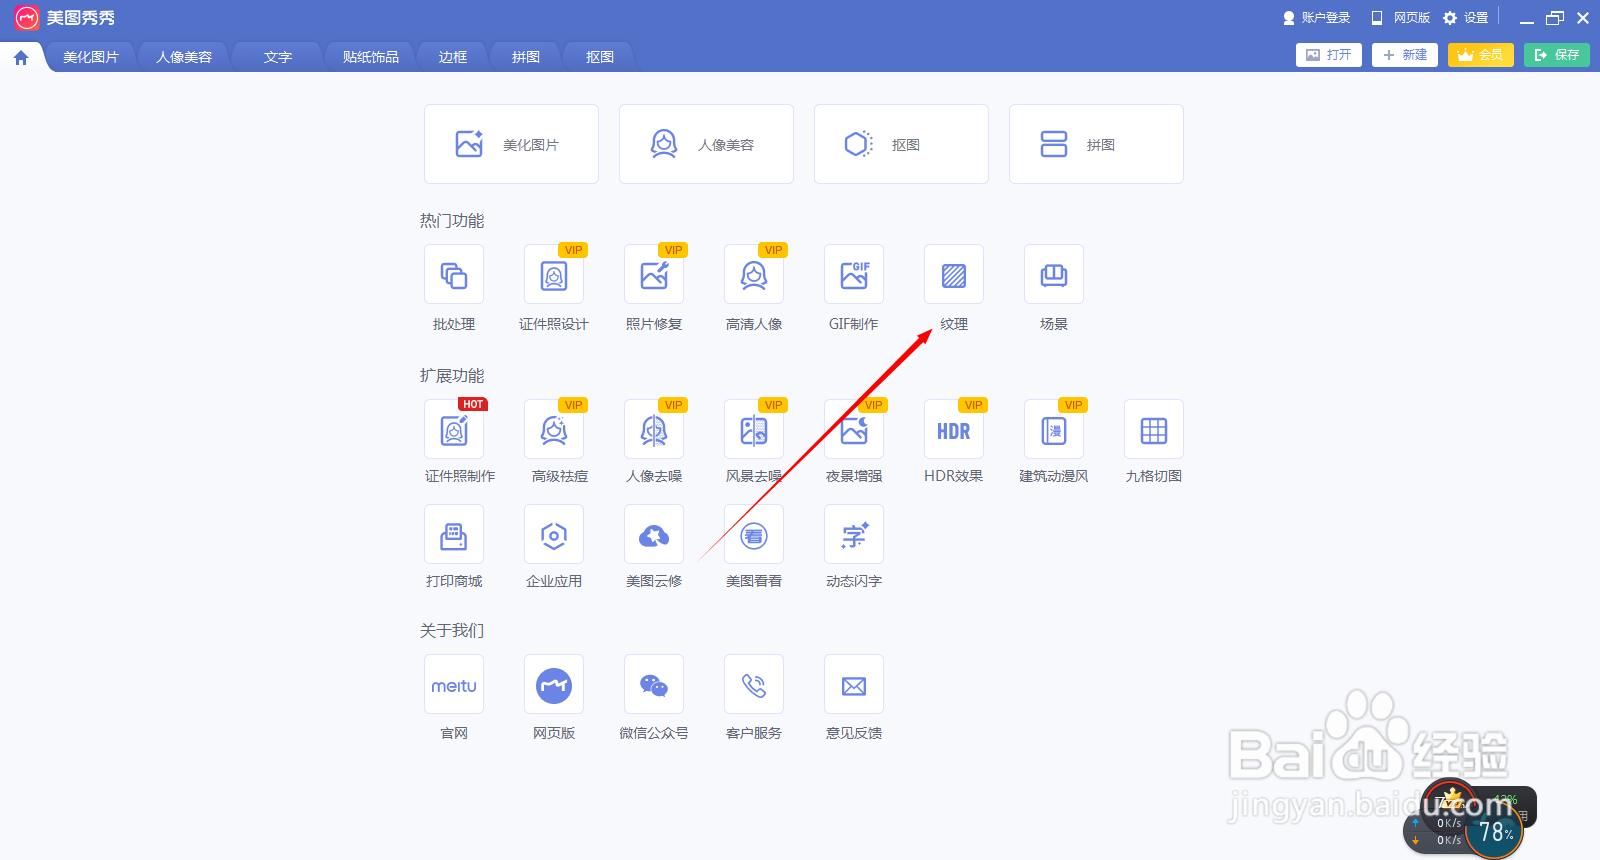The height and width of the screenshot is (860, 1600).
Task: Open the 网页版 web version under 关于我们
Action: [x=554, y=685]
